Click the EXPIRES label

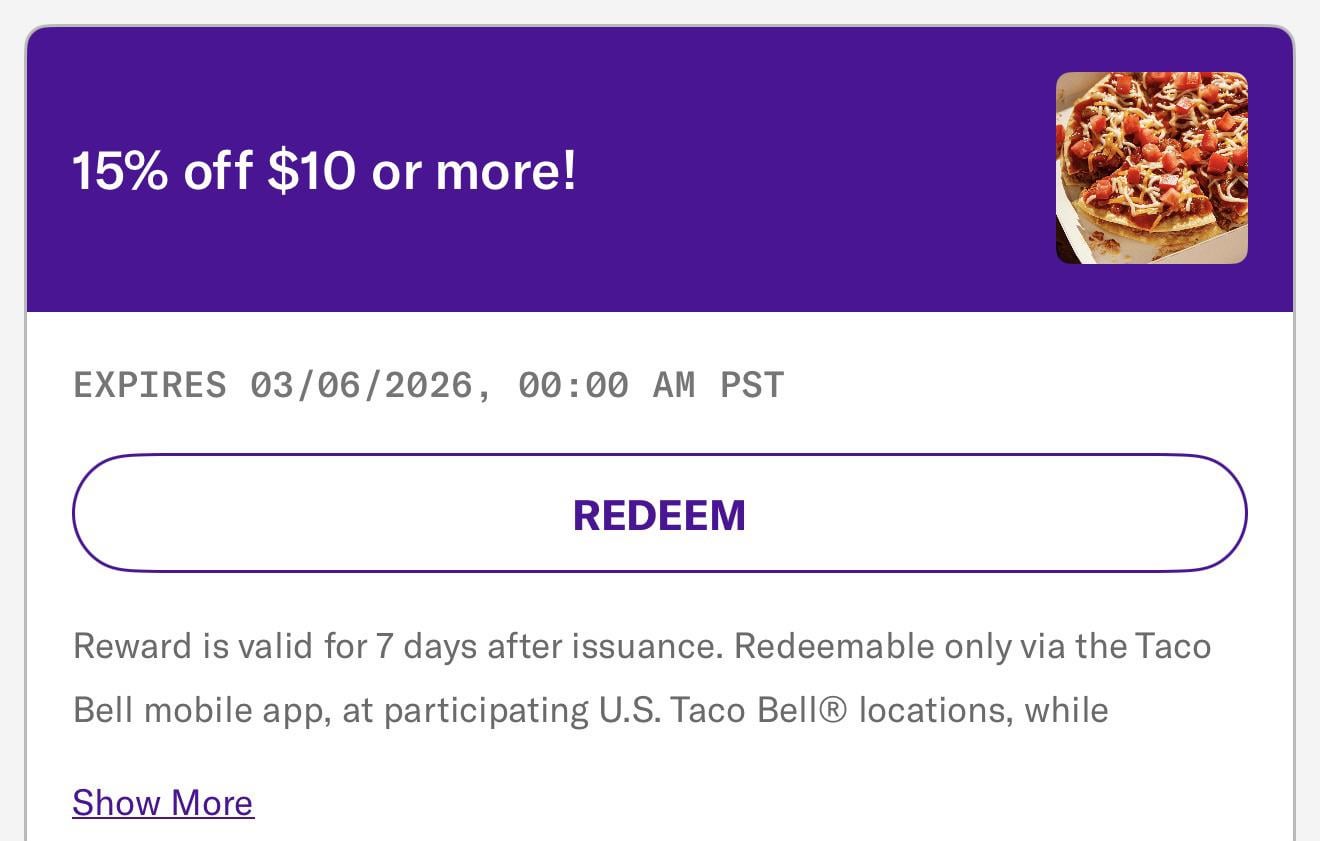coord(150,385)
